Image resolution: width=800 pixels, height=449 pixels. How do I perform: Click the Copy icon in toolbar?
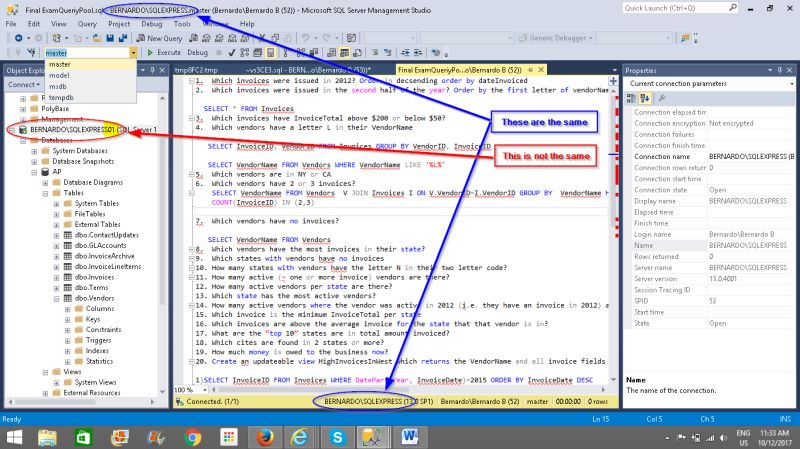click(276, 38)
